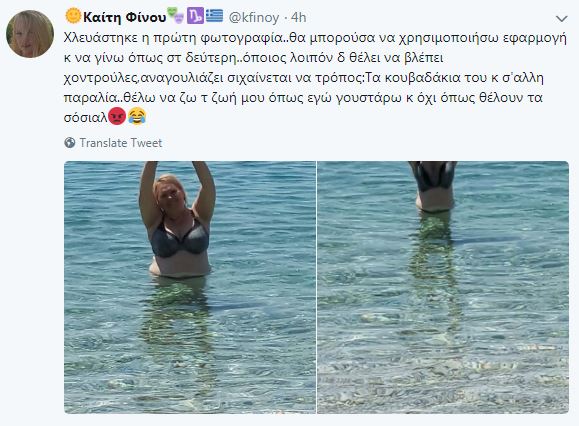Image resolution: width=579 pixels, height=426 pixels.
Task: Open the tweet options chevron menu
Action: click(562, 18)
